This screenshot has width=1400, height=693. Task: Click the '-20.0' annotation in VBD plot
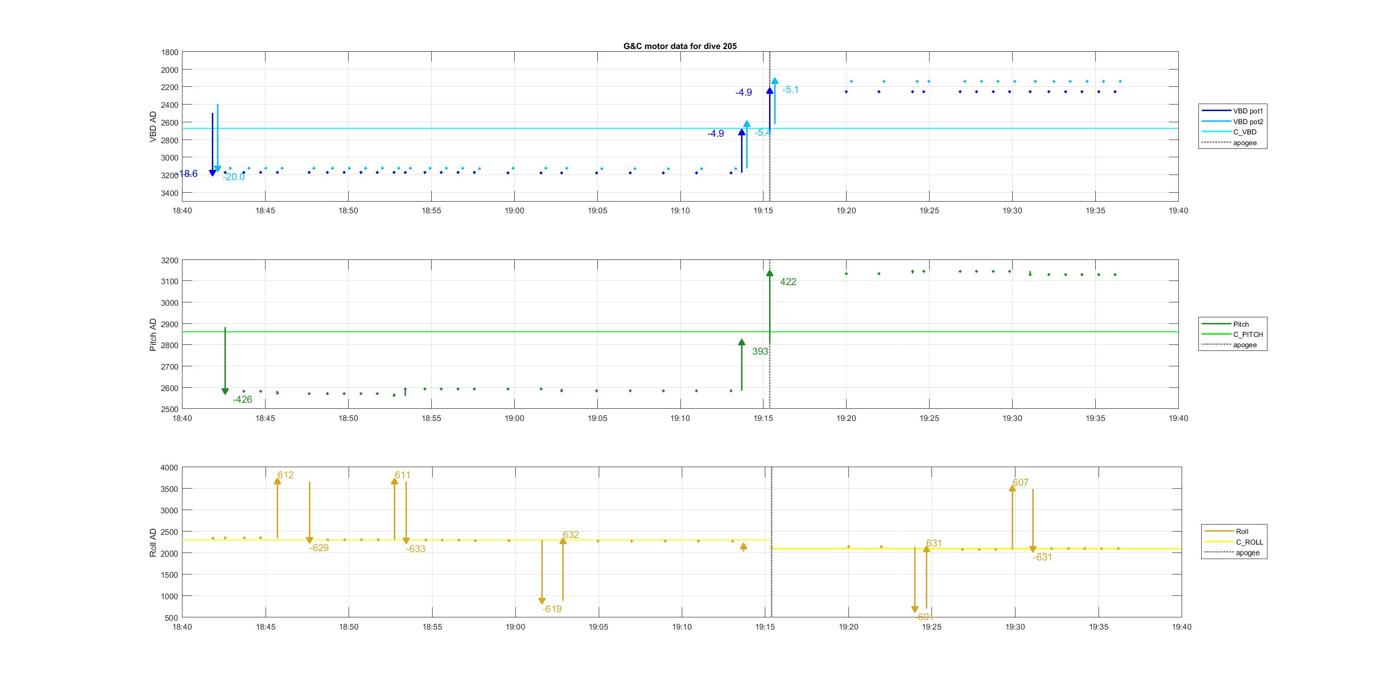tap(234, 177)
